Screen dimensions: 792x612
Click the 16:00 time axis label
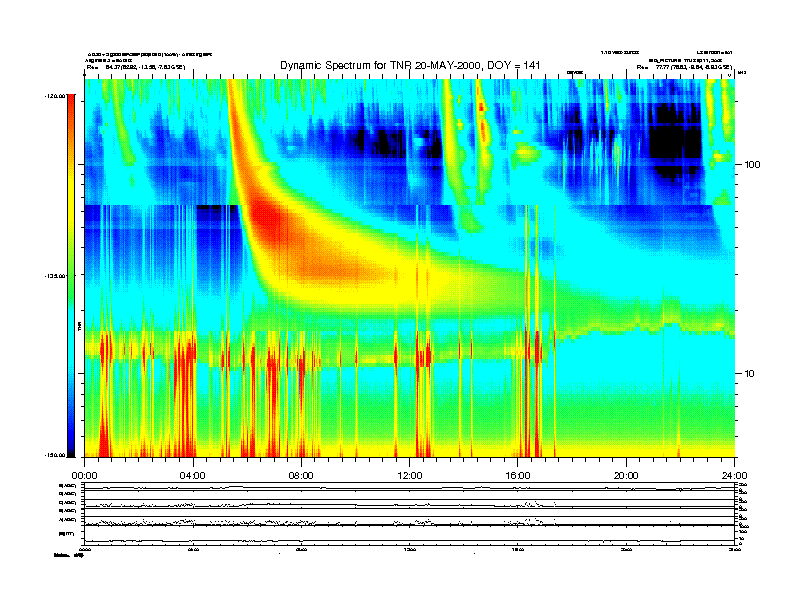tap(518, 476)
